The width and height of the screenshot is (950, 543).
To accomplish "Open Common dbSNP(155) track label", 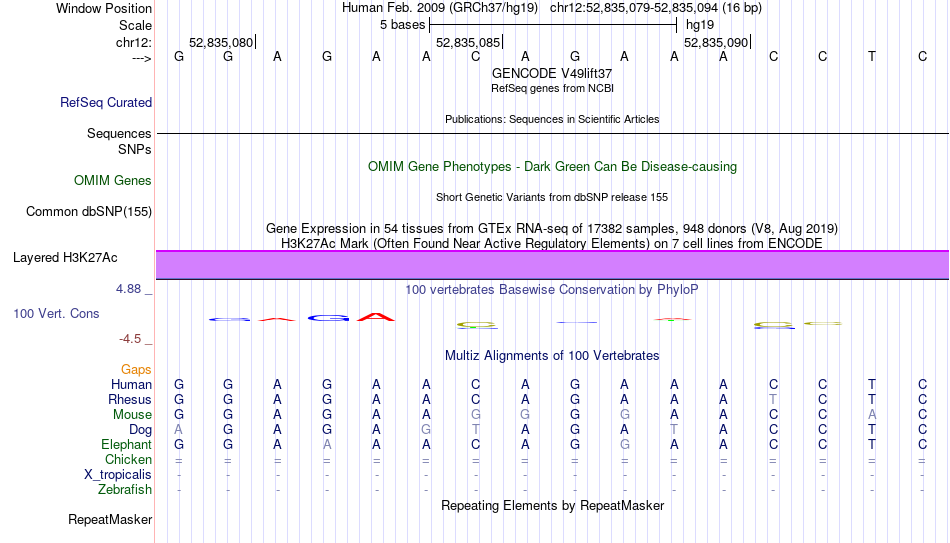I will point(89,212).
